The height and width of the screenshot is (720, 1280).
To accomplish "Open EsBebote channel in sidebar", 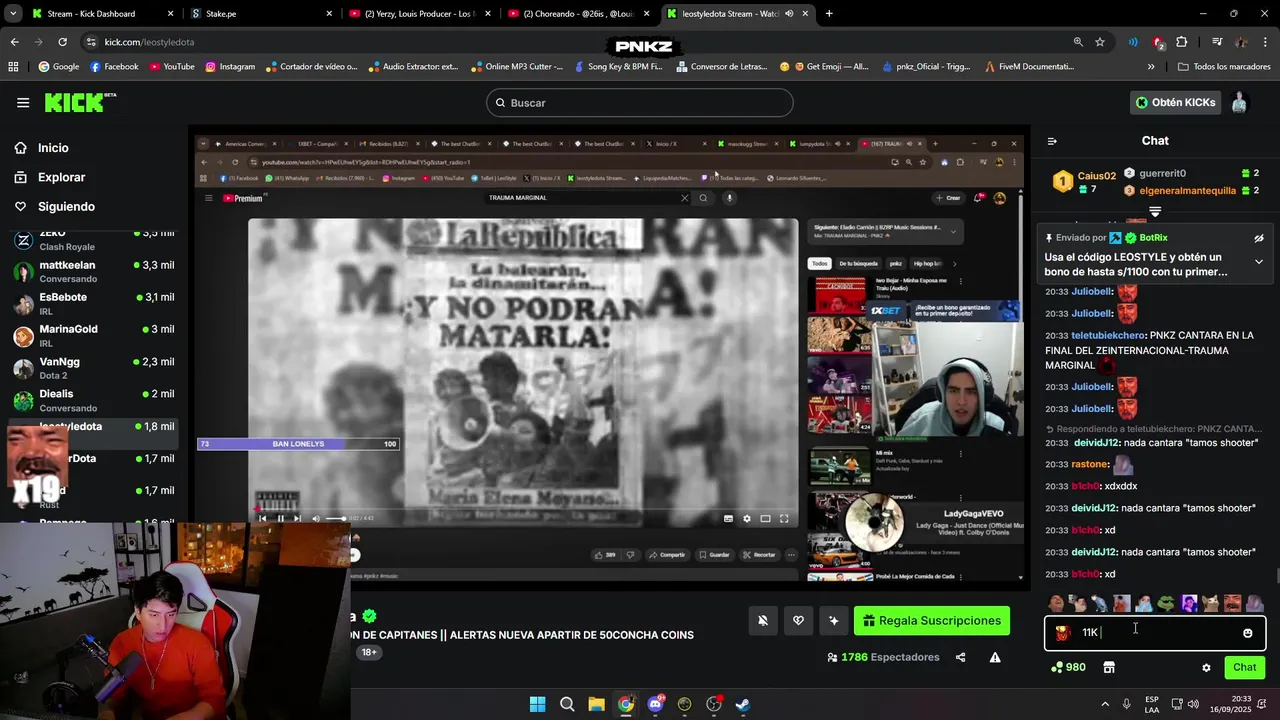I will coord(94,303).
